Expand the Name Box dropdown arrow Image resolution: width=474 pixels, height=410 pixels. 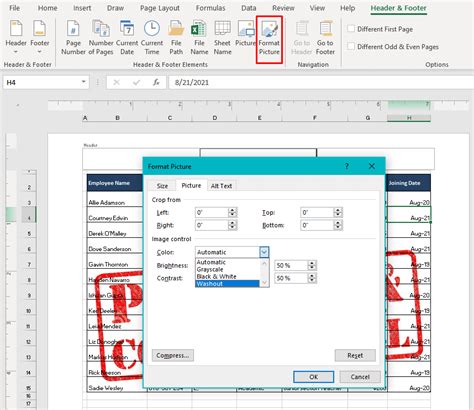coord(83,82)
